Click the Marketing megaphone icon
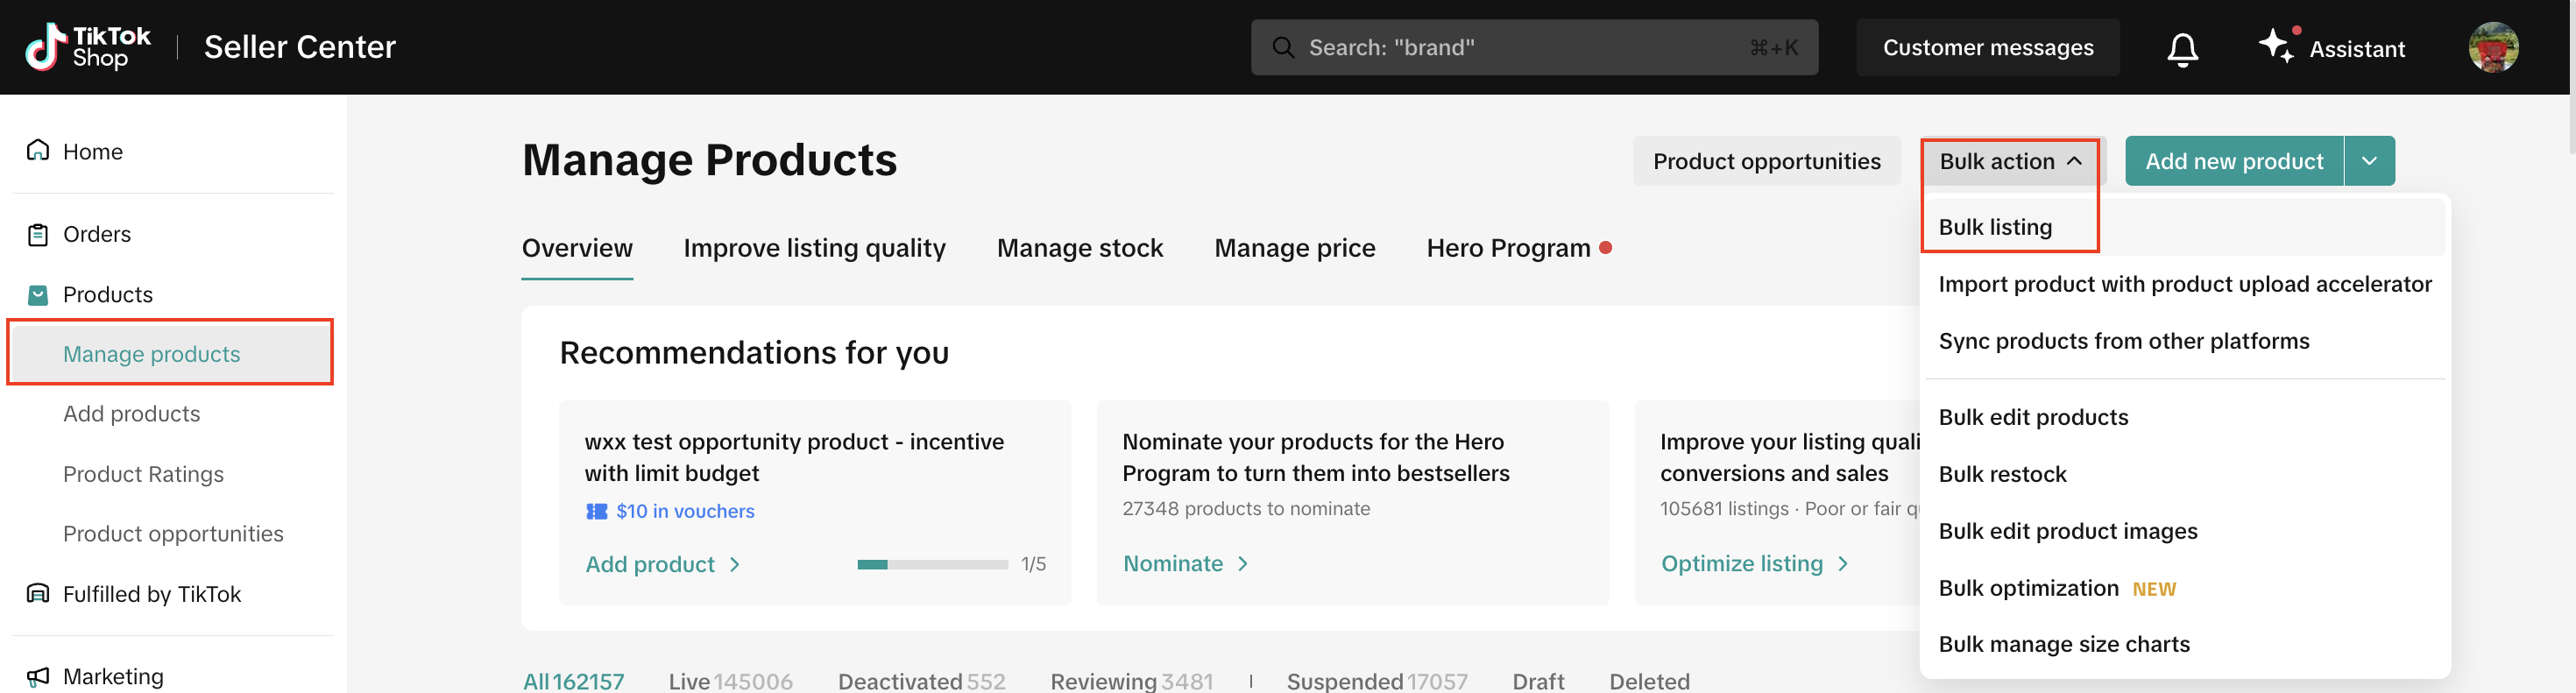 click(38, 677)
